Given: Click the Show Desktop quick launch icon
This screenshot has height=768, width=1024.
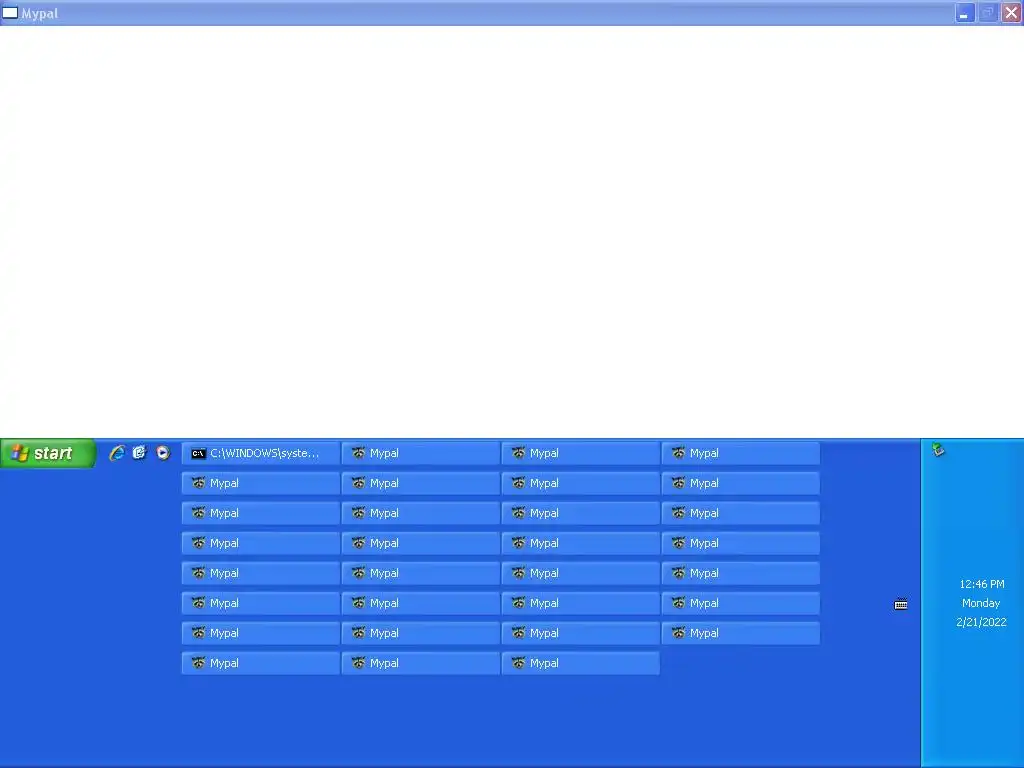Looking at the screenshot, I should (x=139, y=453).
